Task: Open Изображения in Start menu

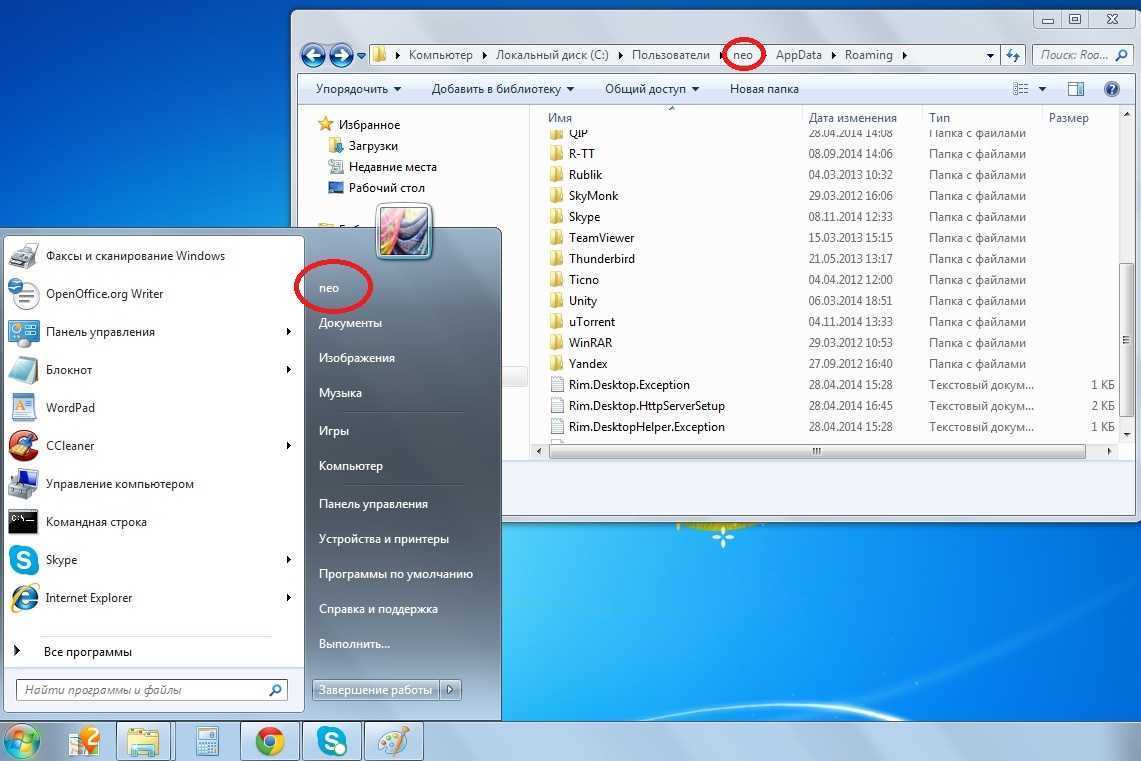Action: 357,358
